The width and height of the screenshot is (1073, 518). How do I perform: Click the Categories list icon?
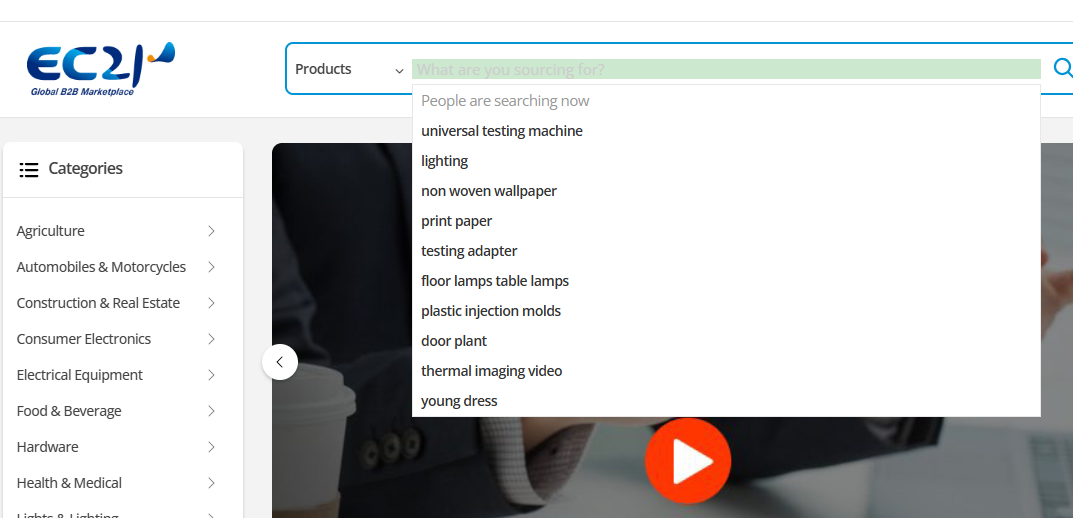[x=29, y=169]
